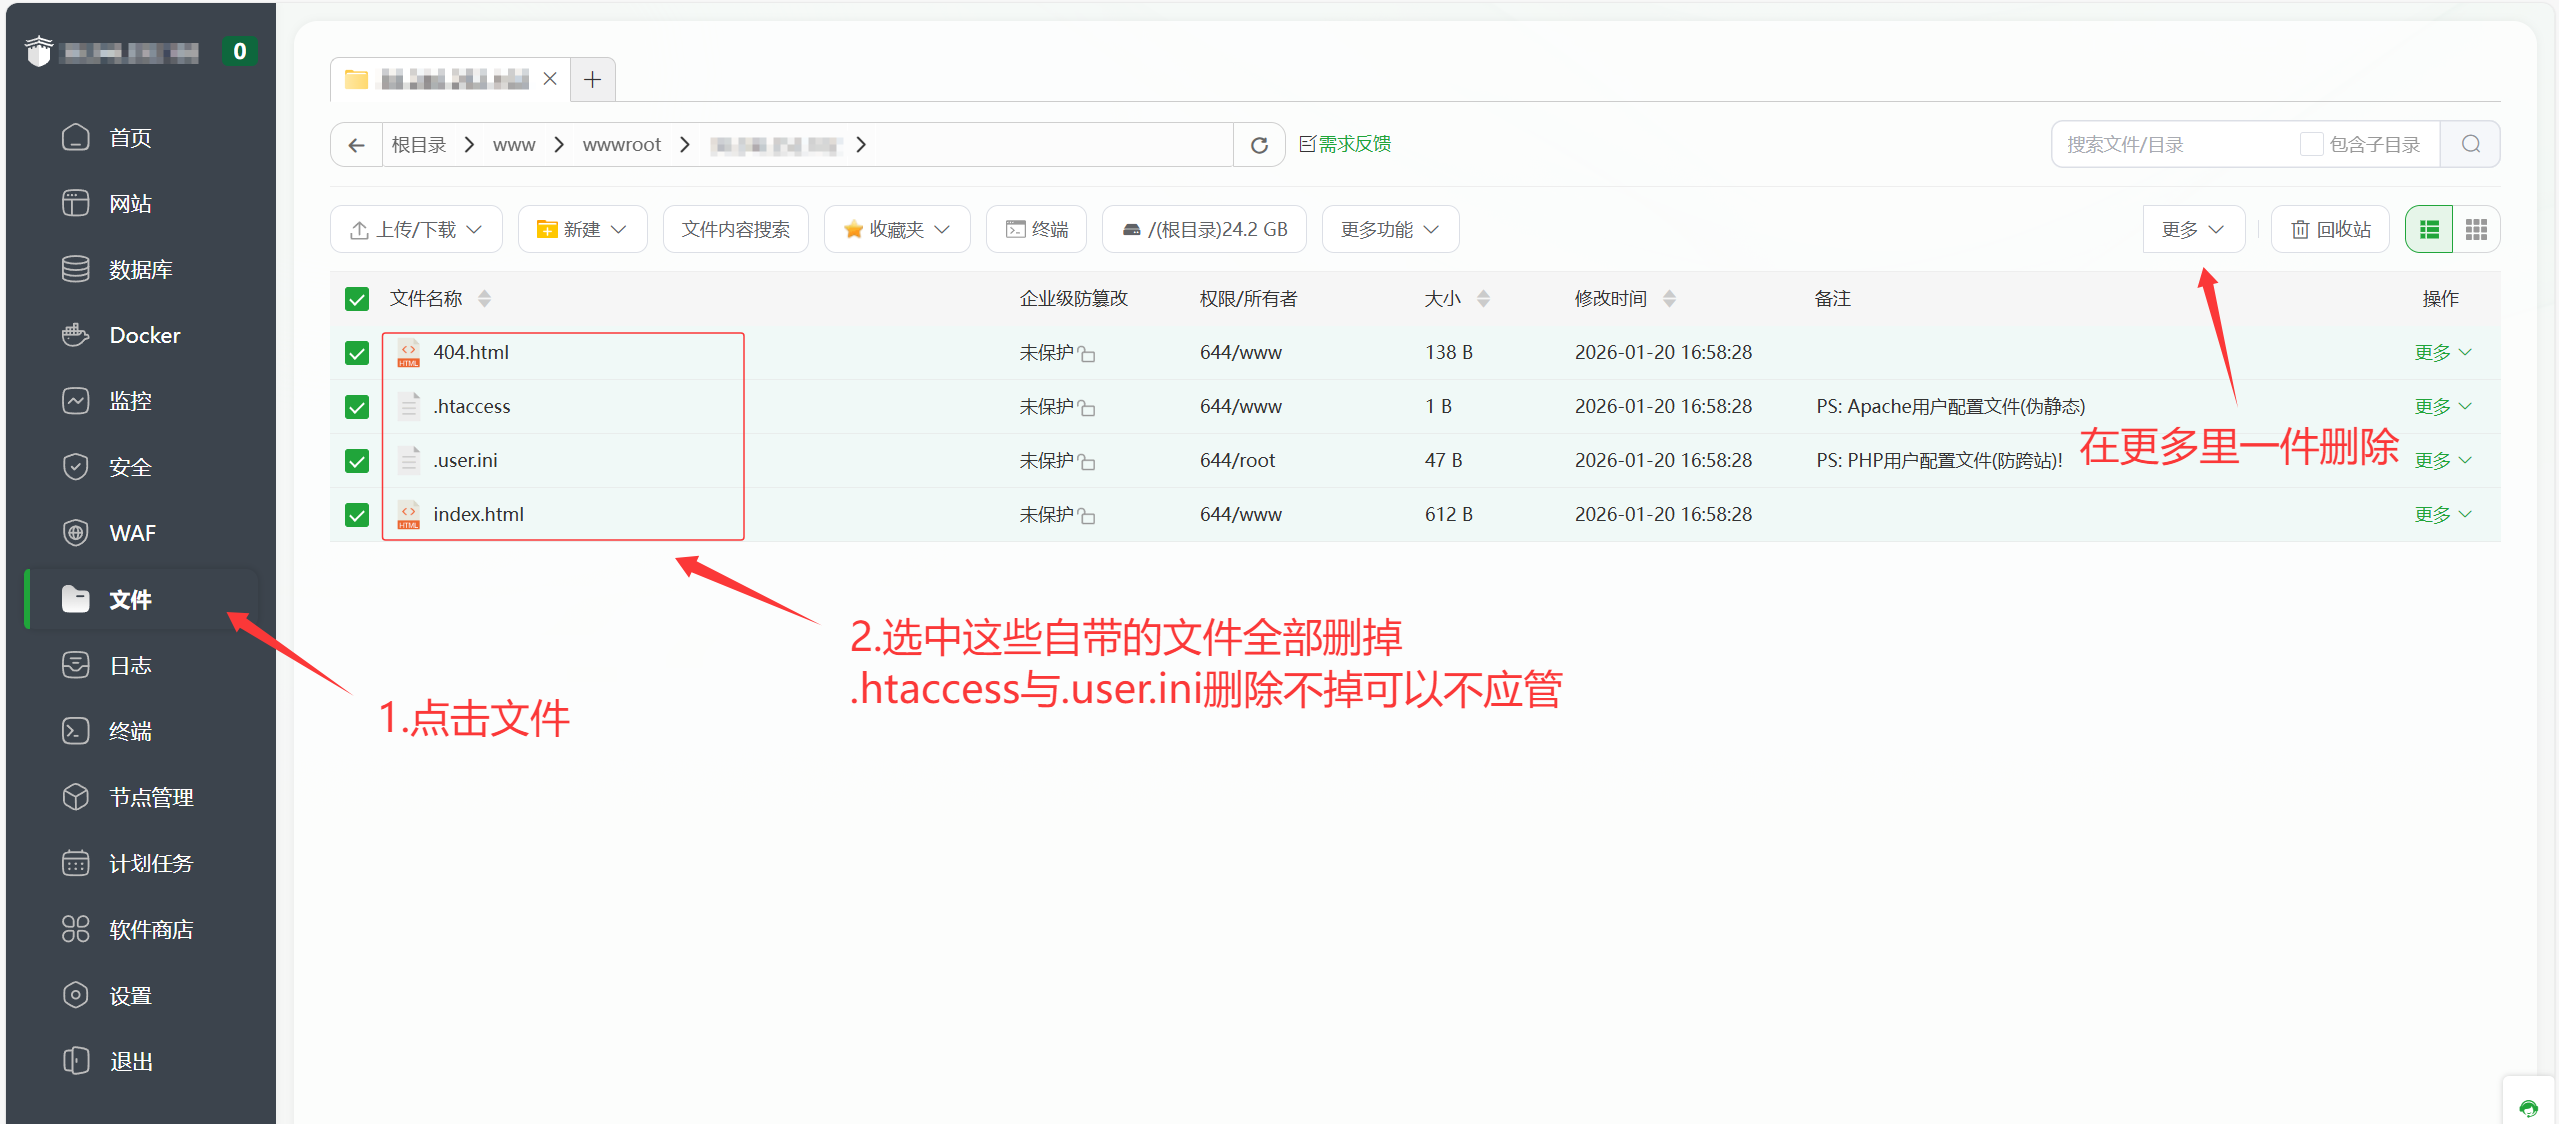Add a new tab with plus icon
This screenshot has height=1124, width=2559.
click(592, 79)
